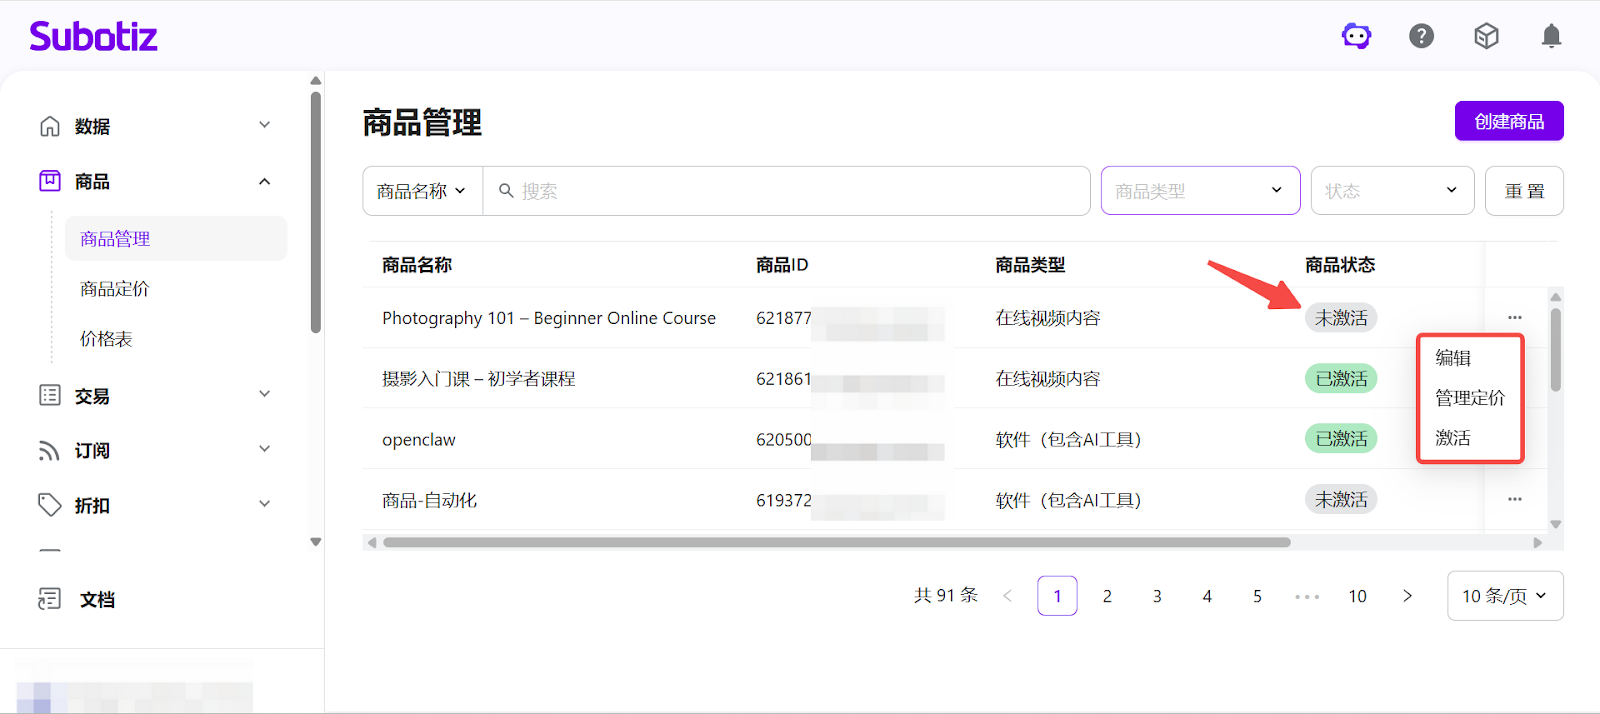Viewport: 1600px width, 714px height.
Task: Go to next page arrow in pagination
Action: tap(1407, 596)
